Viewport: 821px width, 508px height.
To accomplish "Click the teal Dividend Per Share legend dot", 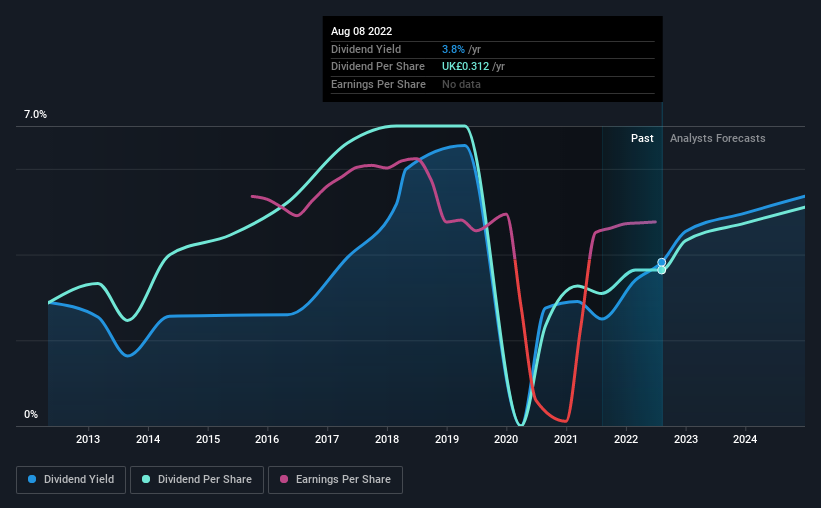I will coord(146,479).
